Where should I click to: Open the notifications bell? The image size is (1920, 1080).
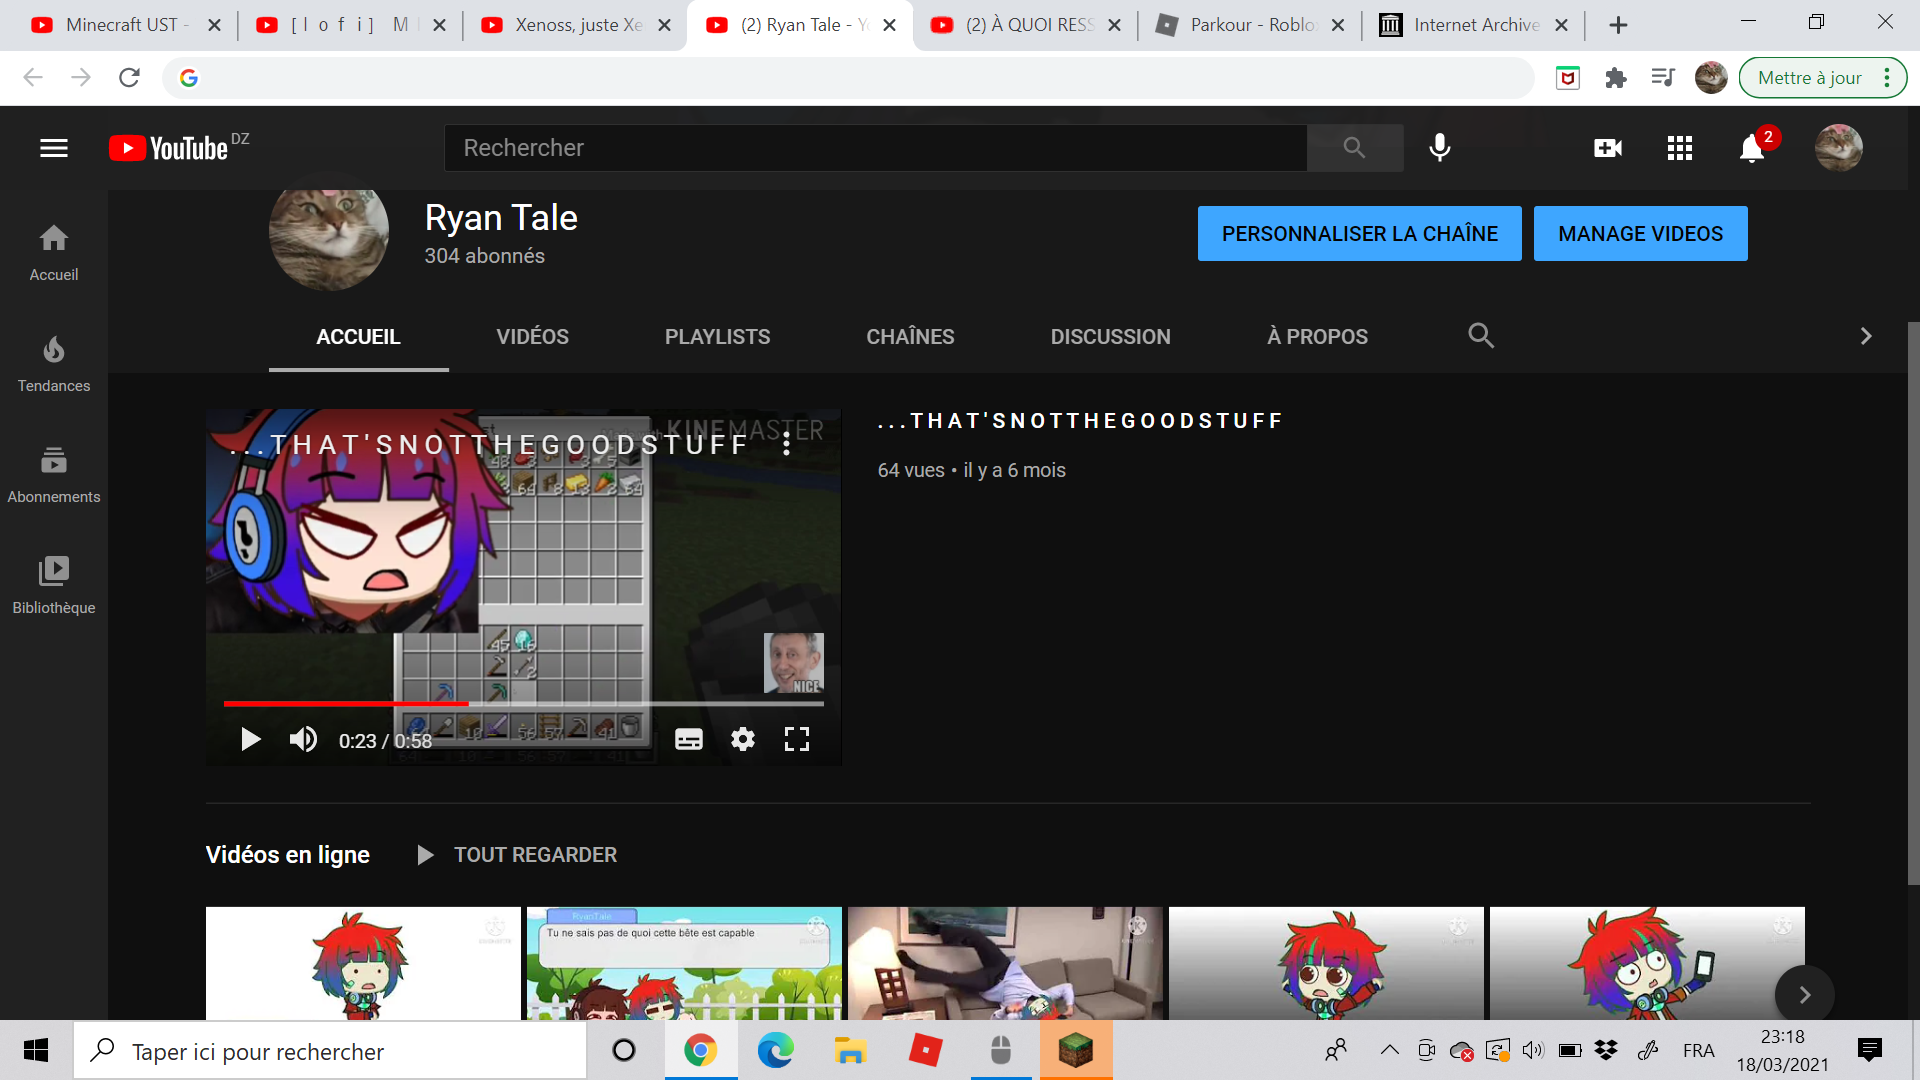[x=1752, y=148]
